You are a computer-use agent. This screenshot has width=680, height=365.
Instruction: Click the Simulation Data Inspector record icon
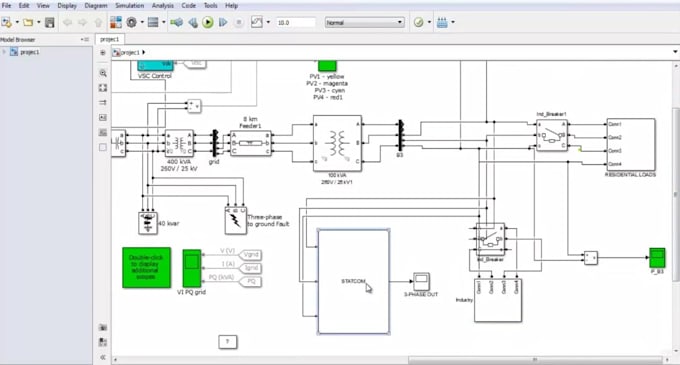tap(257, 23)
